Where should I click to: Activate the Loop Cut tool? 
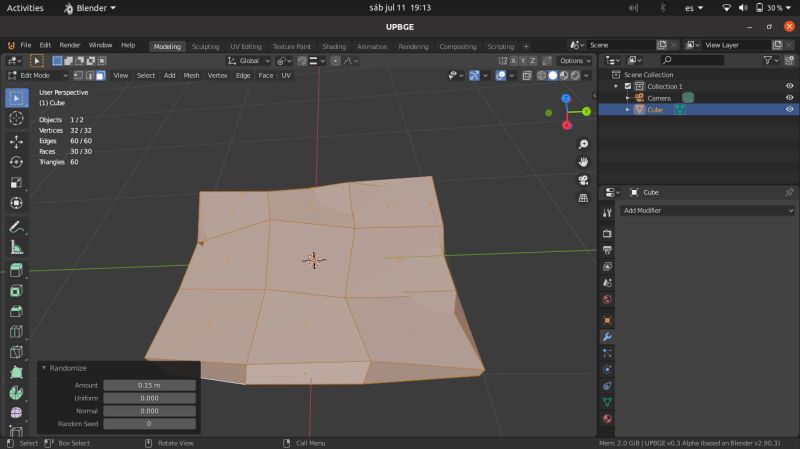tap(16, 332)
